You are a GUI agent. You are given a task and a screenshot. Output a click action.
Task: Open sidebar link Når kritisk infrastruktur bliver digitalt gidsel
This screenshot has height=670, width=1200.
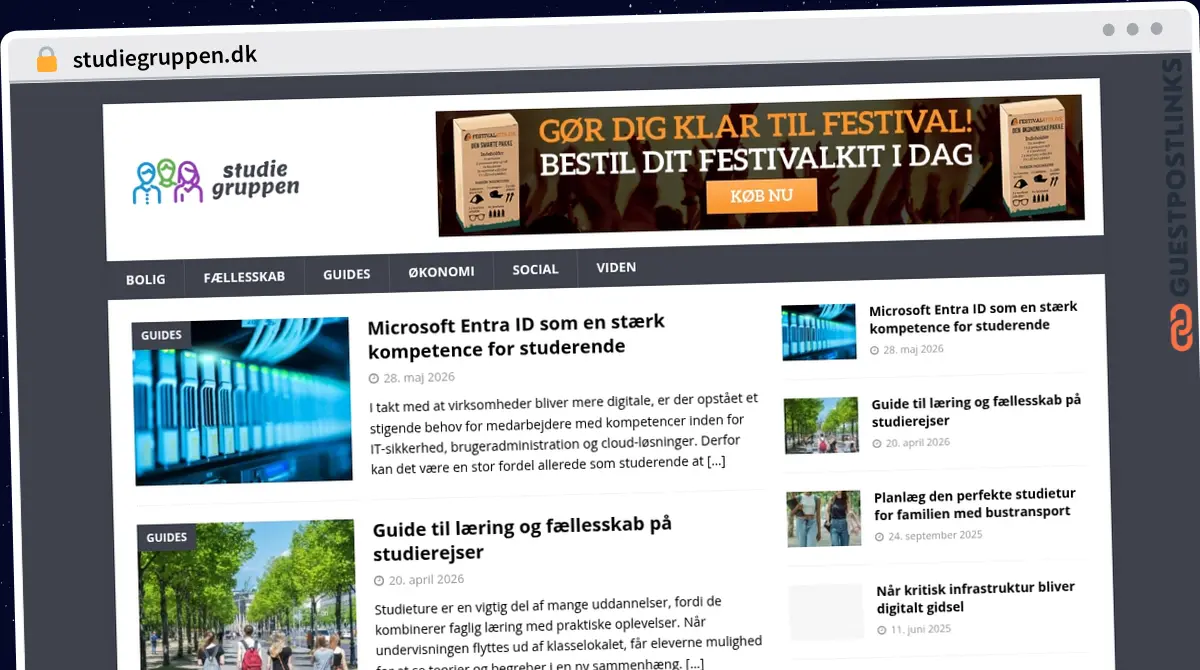pyautogui.click(x=976, y=597)
